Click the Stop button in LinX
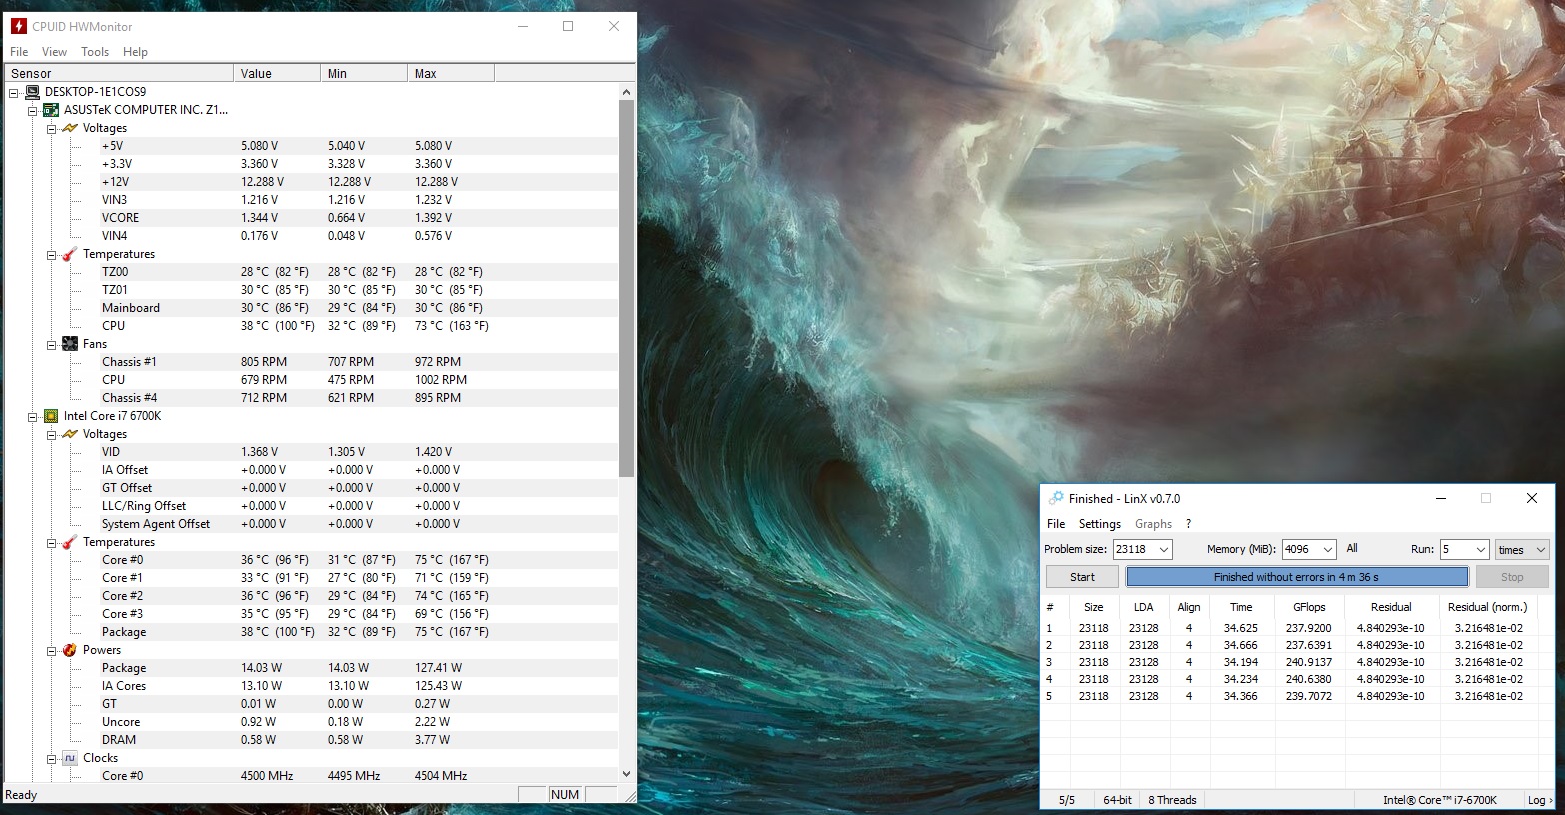 coord(1512,577)
